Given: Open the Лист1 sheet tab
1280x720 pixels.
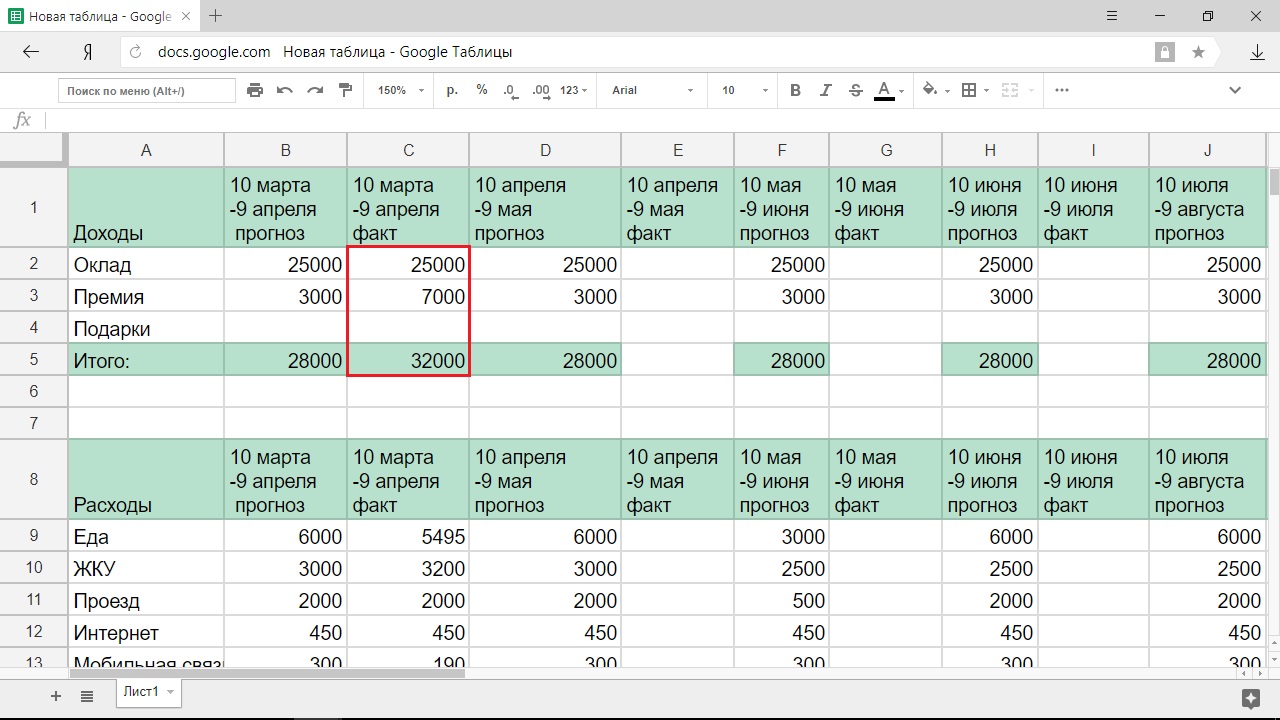Looking at the screenshot, I should (141, 692).
